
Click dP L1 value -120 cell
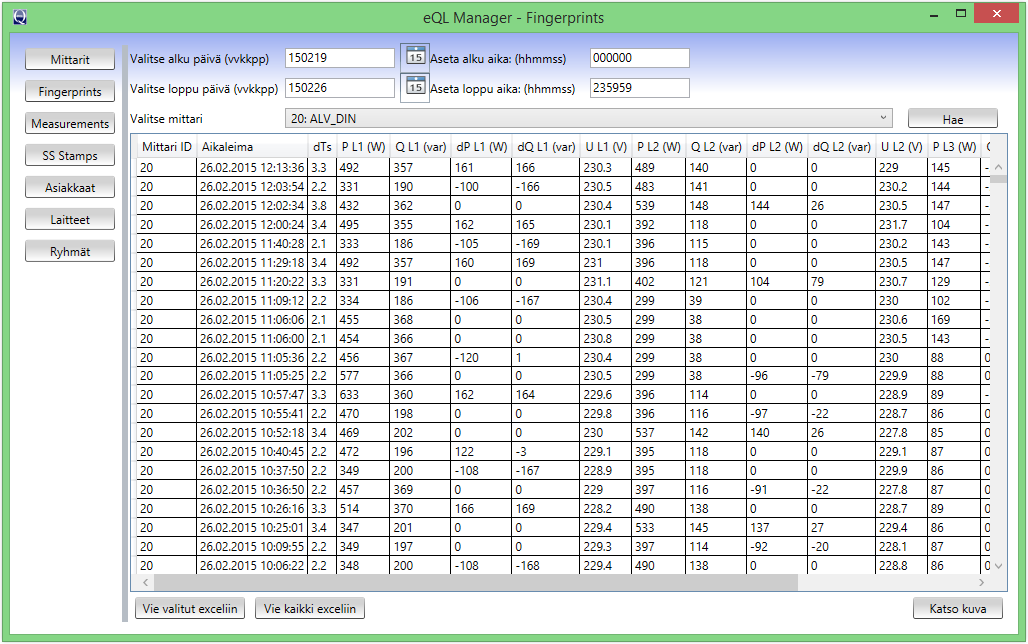(x=481, y=358)
